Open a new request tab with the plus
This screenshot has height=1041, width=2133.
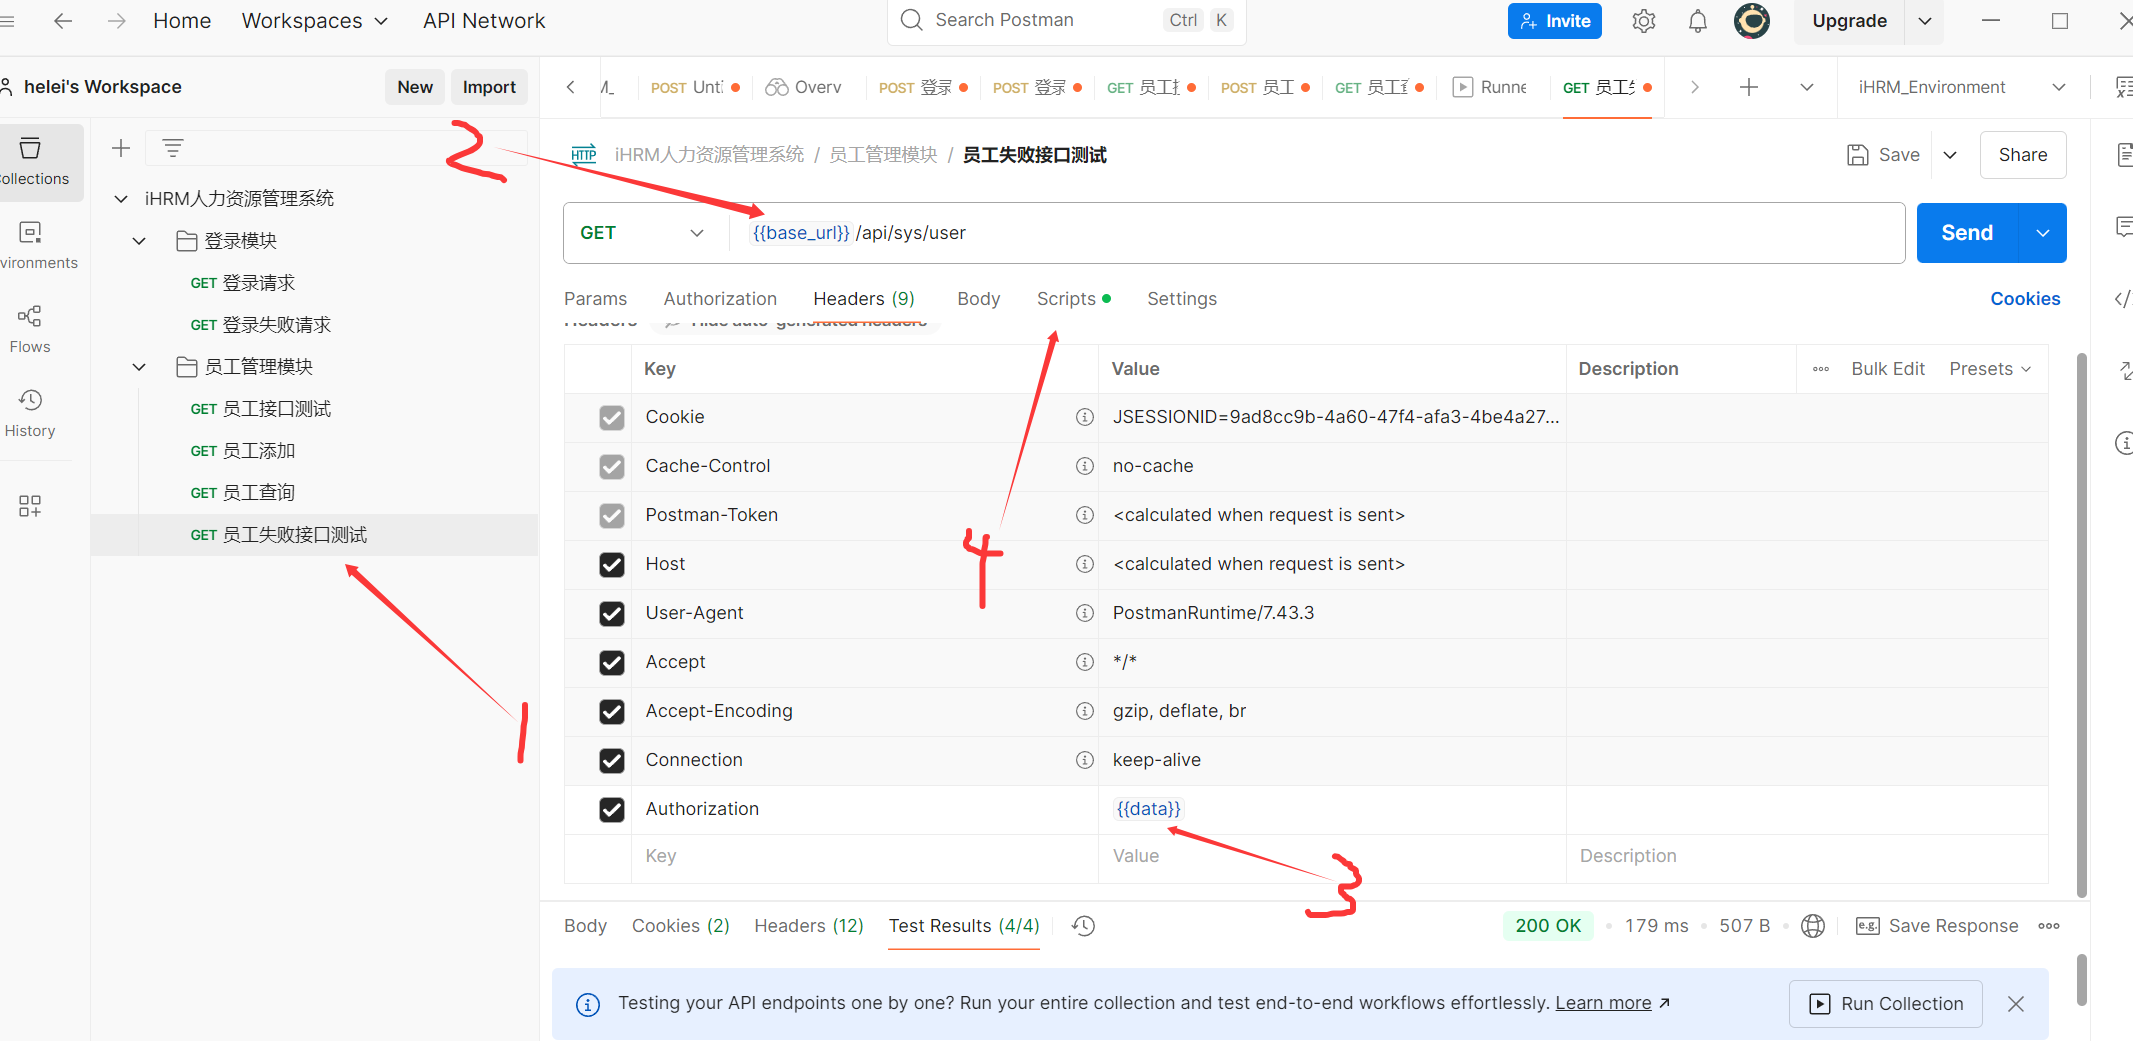click(x=1749, y=87)
